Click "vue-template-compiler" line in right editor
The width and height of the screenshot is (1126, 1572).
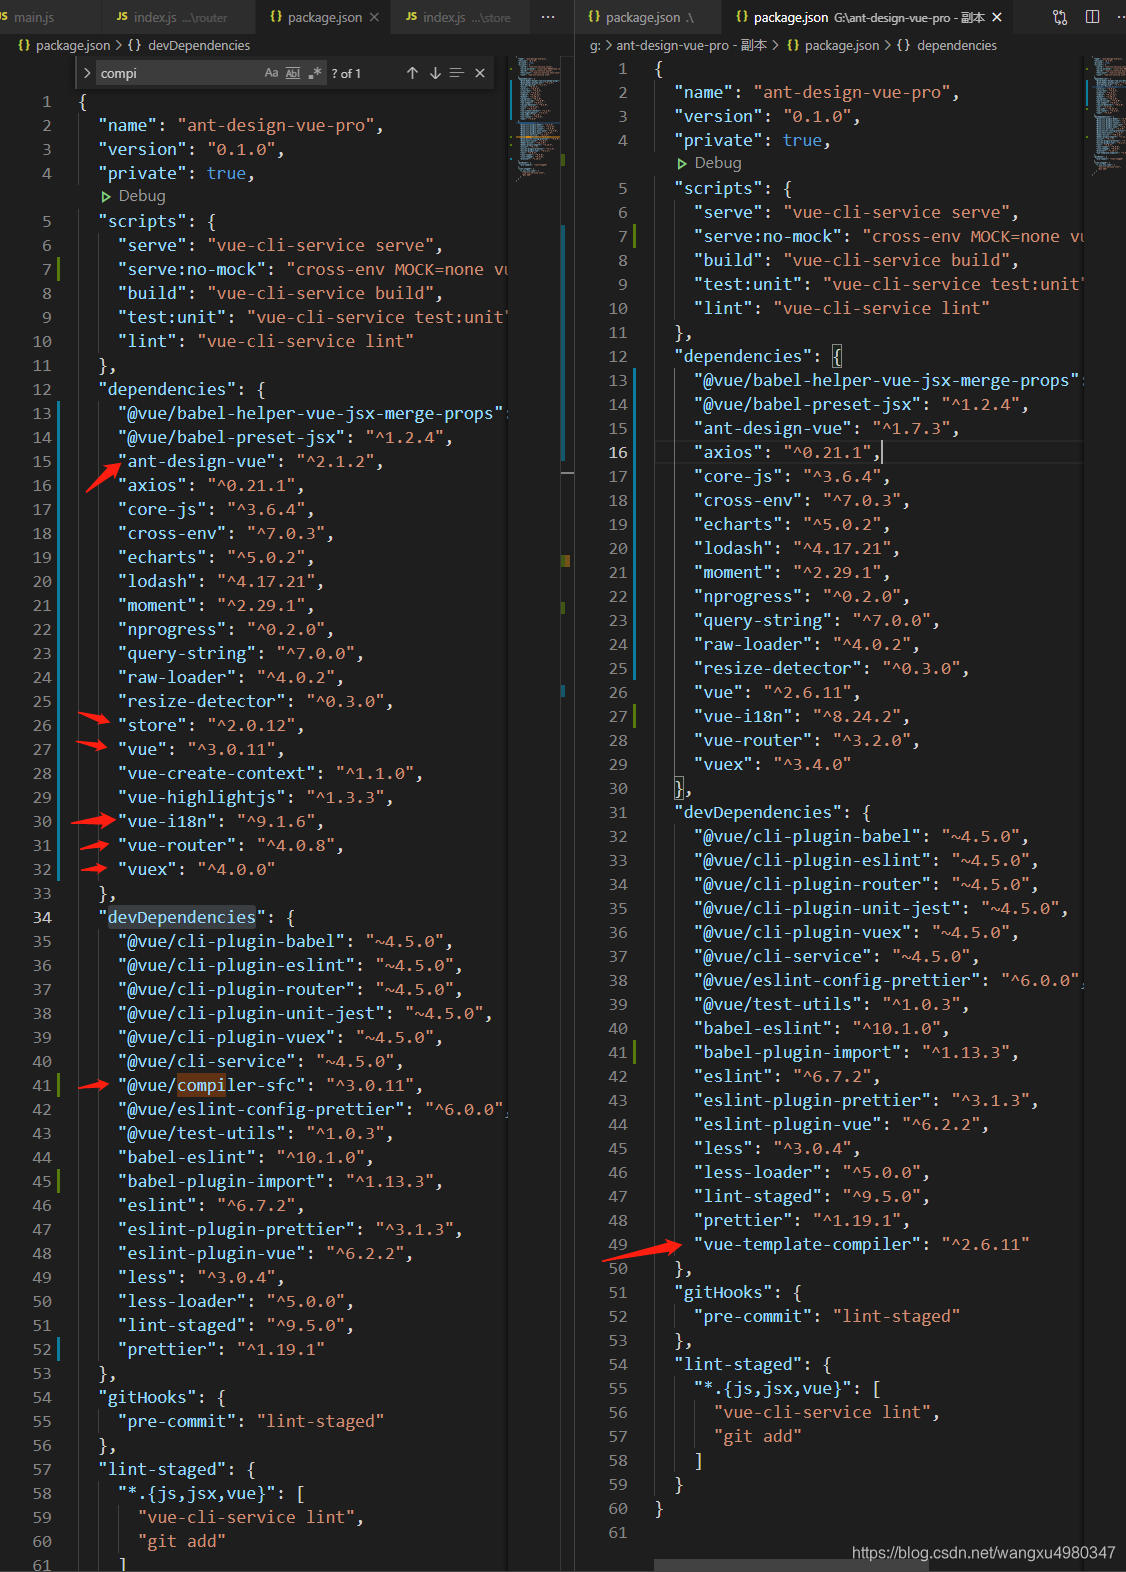point(861,1244)
